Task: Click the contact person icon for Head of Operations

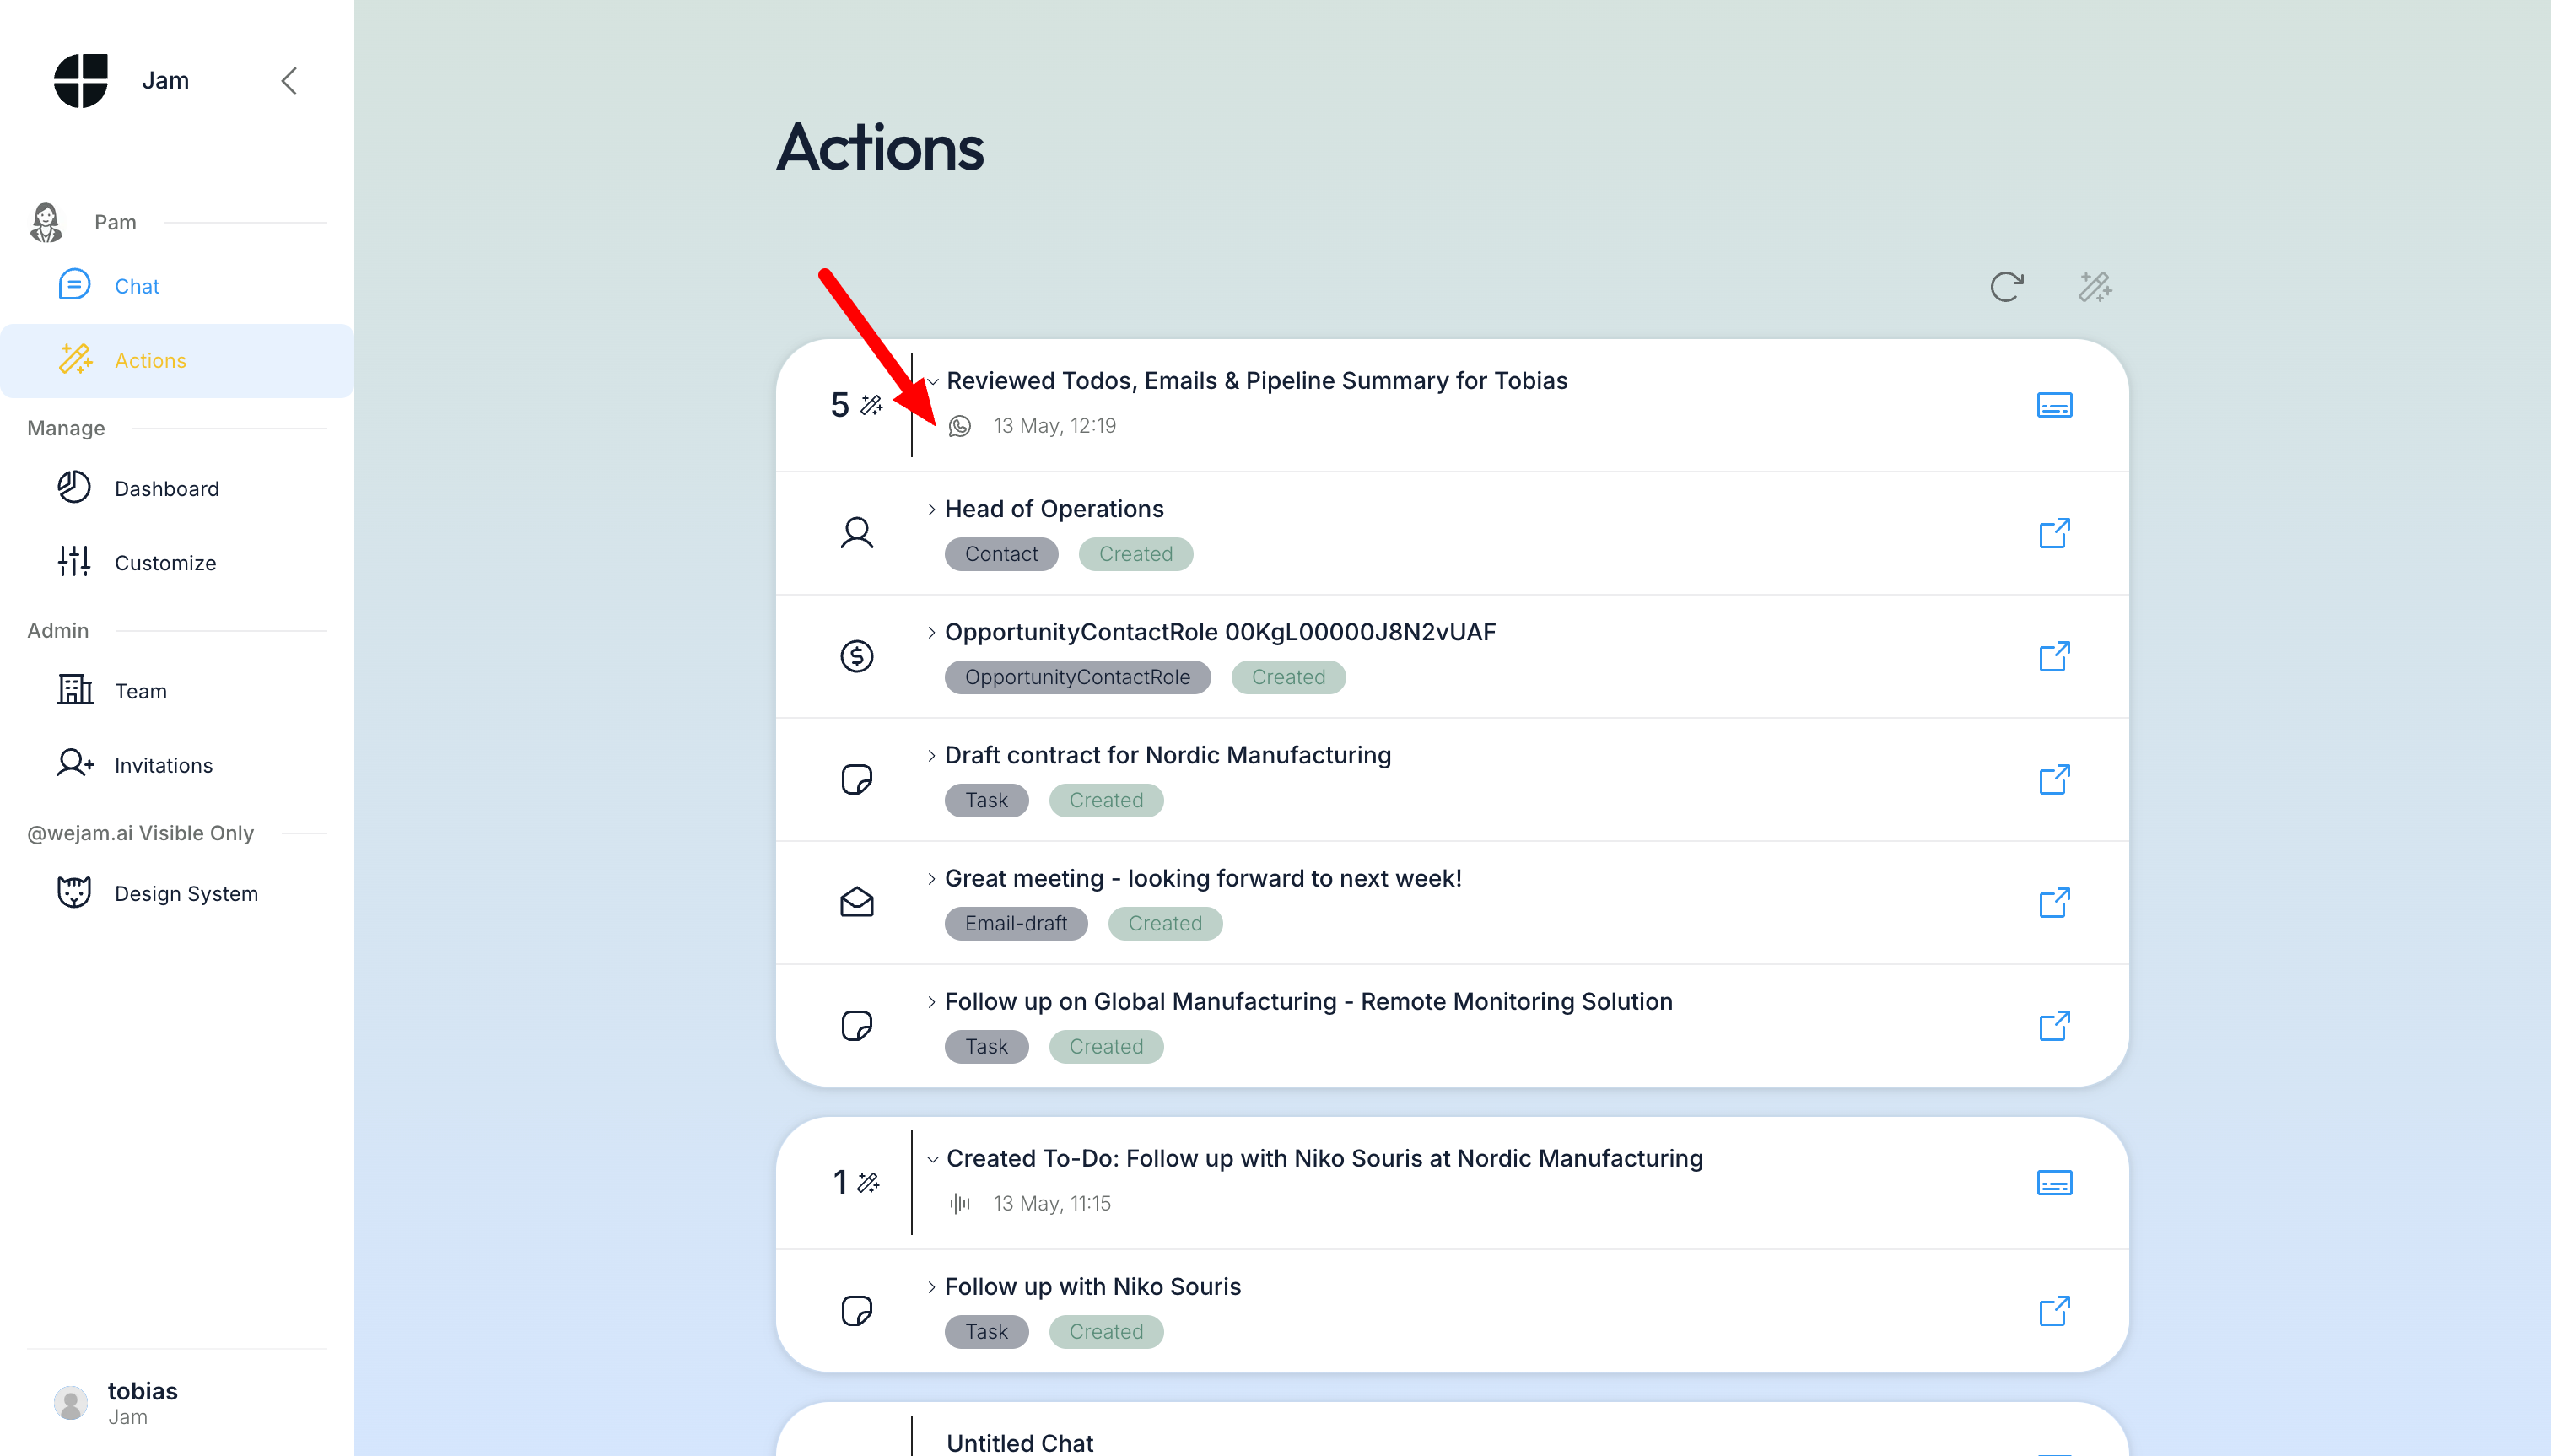Action: (x=857, y=533)
